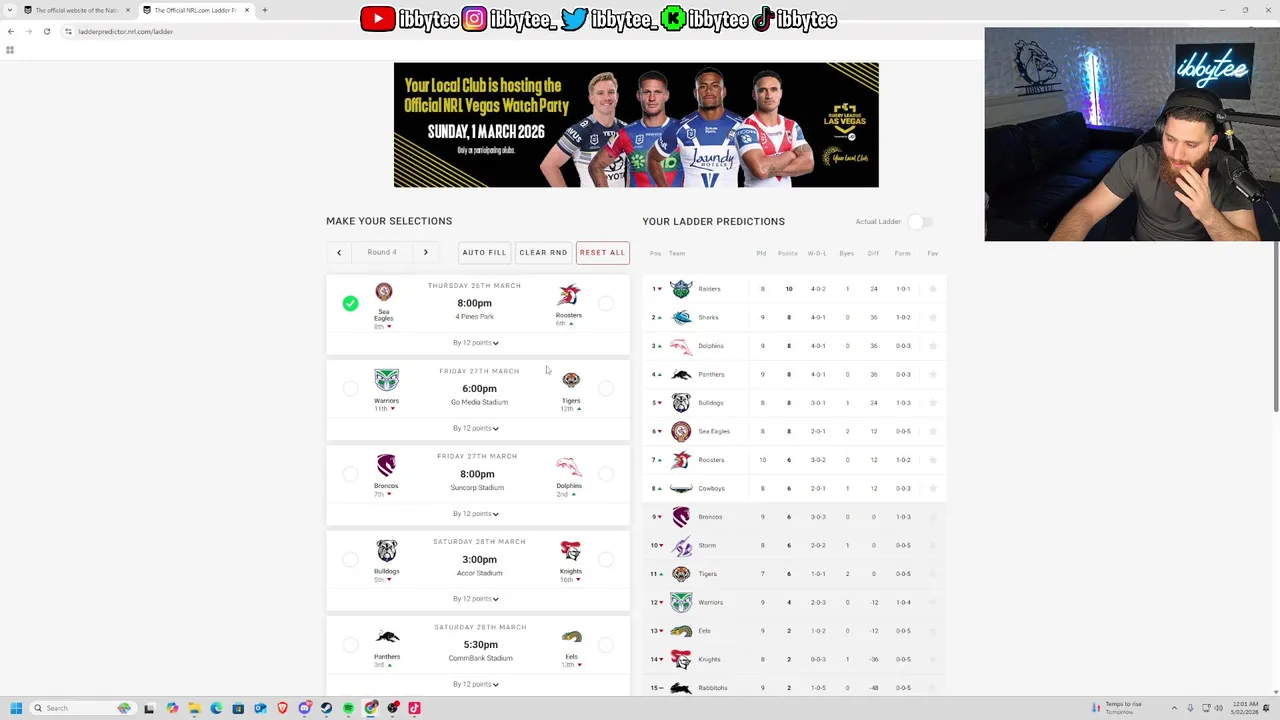The height and width of the screenshot is (720, 1280).
Task: Click the Round 4 label
Action: pyautogui.click(x=382, y=253)
